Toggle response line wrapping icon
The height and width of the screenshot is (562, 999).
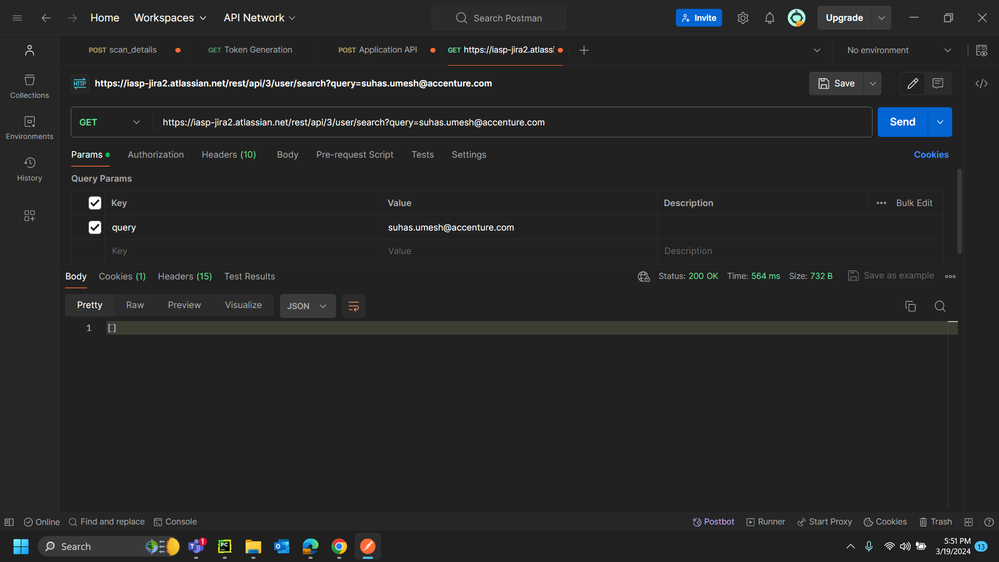tap(354, 306)
